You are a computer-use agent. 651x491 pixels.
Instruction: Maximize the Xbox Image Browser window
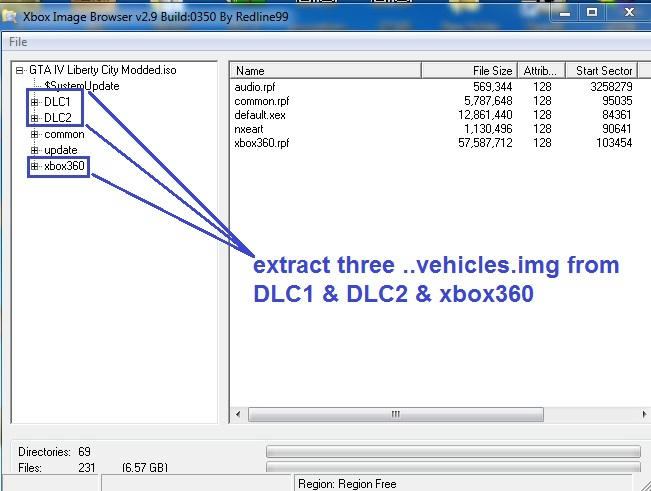pyautogui.click(x=591, y=12)
